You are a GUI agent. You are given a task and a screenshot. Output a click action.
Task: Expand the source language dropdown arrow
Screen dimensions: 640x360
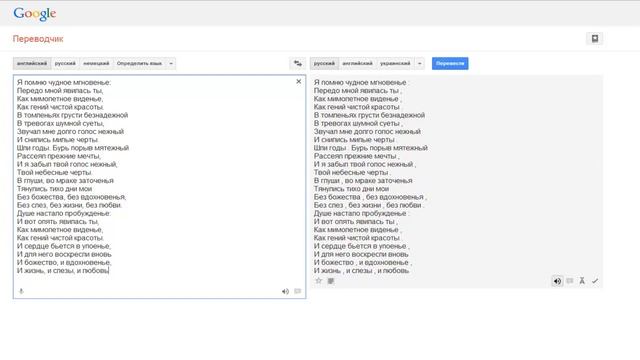(171, 63)
